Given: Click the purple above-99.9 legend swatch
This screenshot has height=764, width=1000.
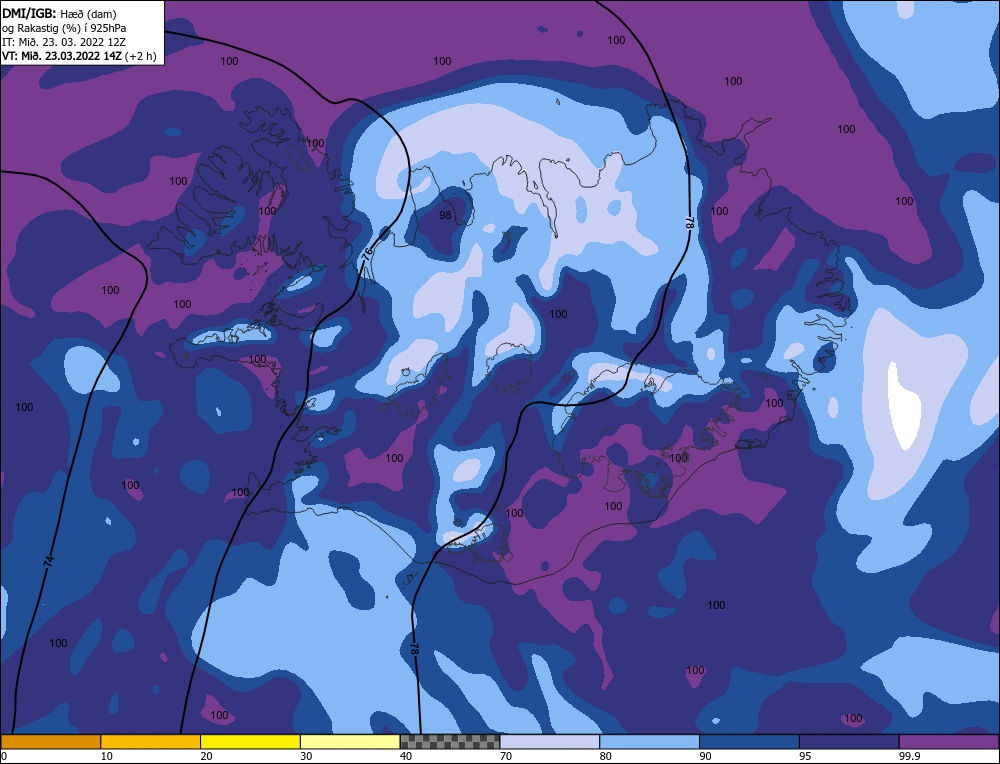Looking at the screenshot, I should pos(949,742).
